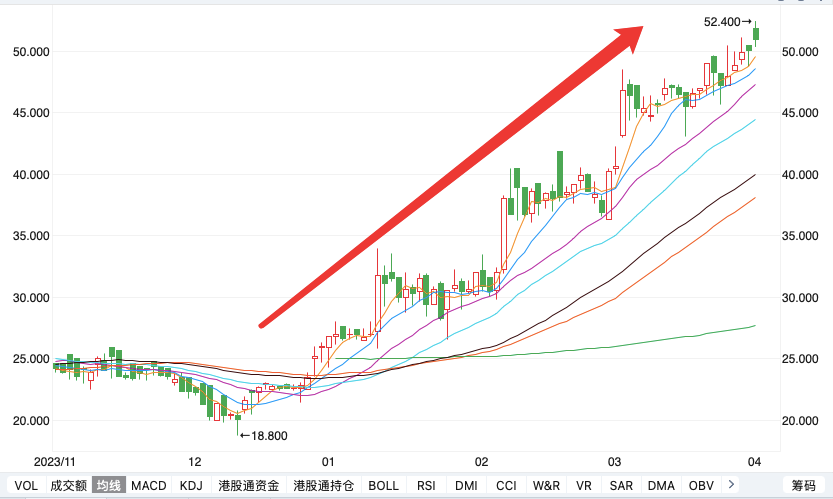Switch to the 成交额 indicator tab
The width and height of the screenshot is (833, 499).
tap(68, 486)
